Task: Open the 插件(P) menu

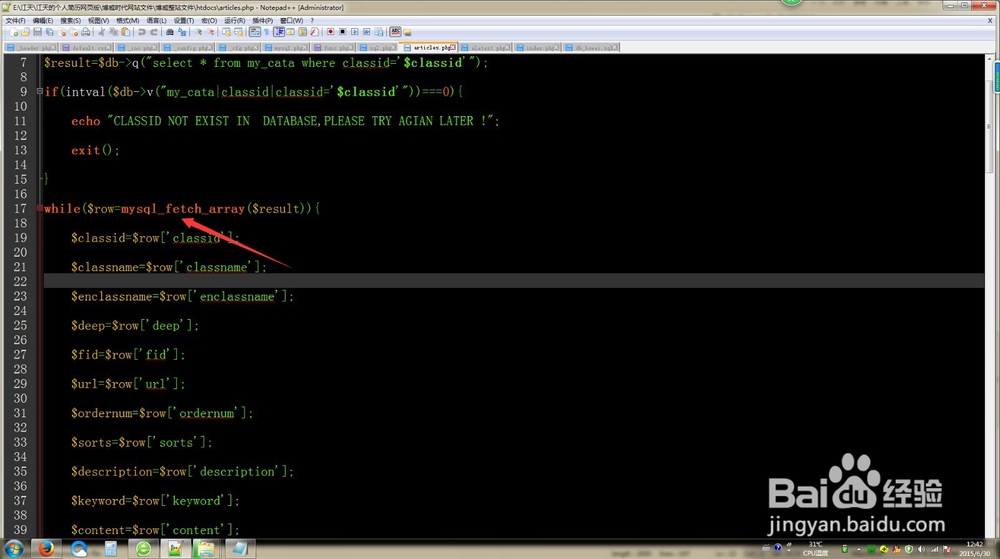Action: 263,20
